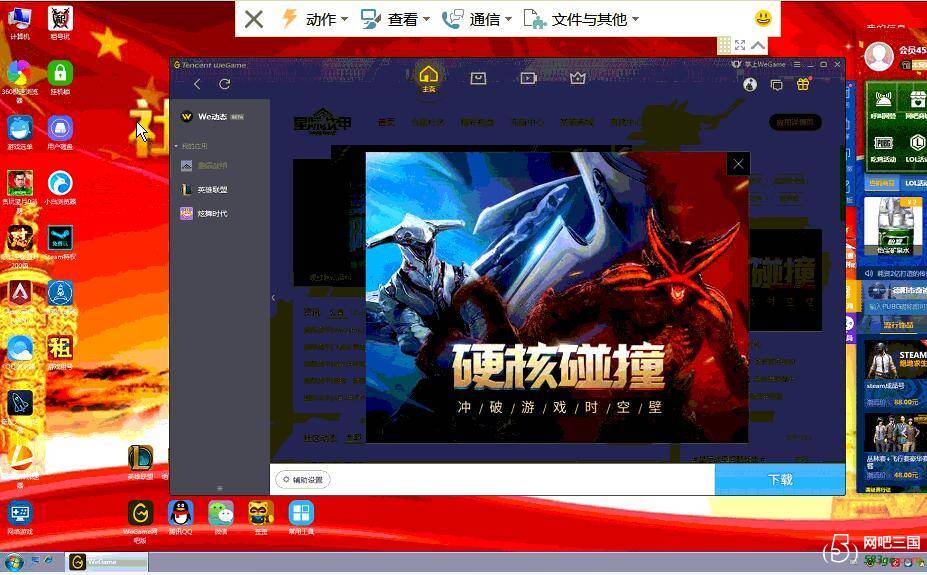Viewport: 927px width, 575px height.
Task: Open WeGame网吧版 desktop icon
Action: point(140,521)
